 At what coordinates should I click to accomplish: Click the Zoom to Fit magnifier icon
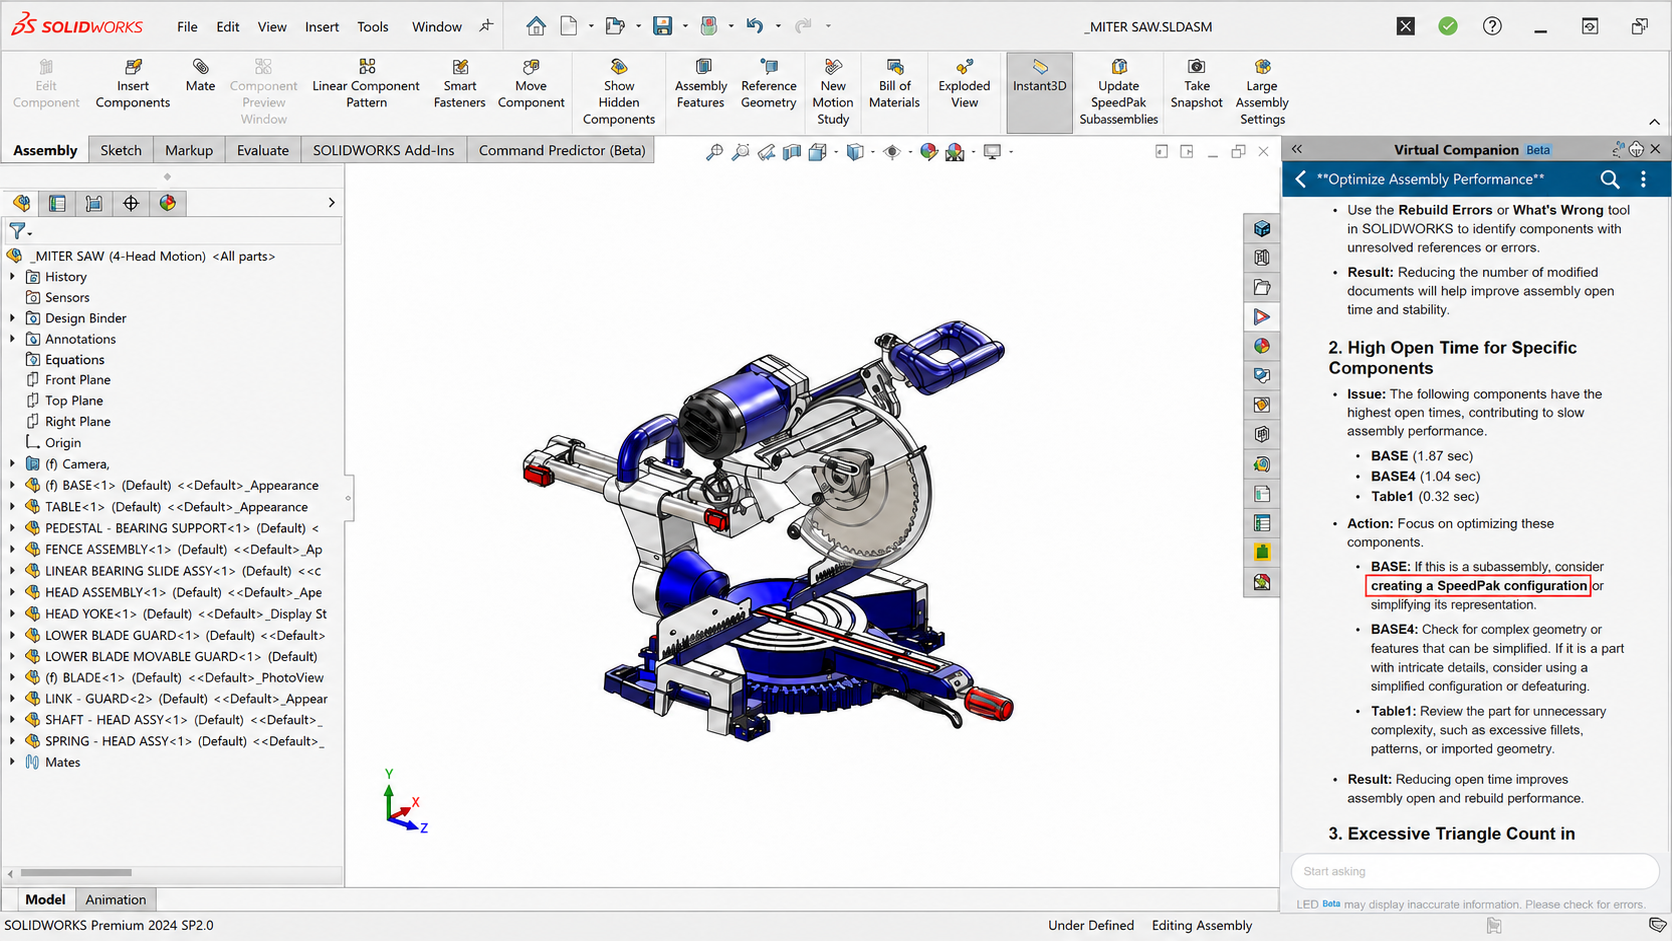click(714, 152)
